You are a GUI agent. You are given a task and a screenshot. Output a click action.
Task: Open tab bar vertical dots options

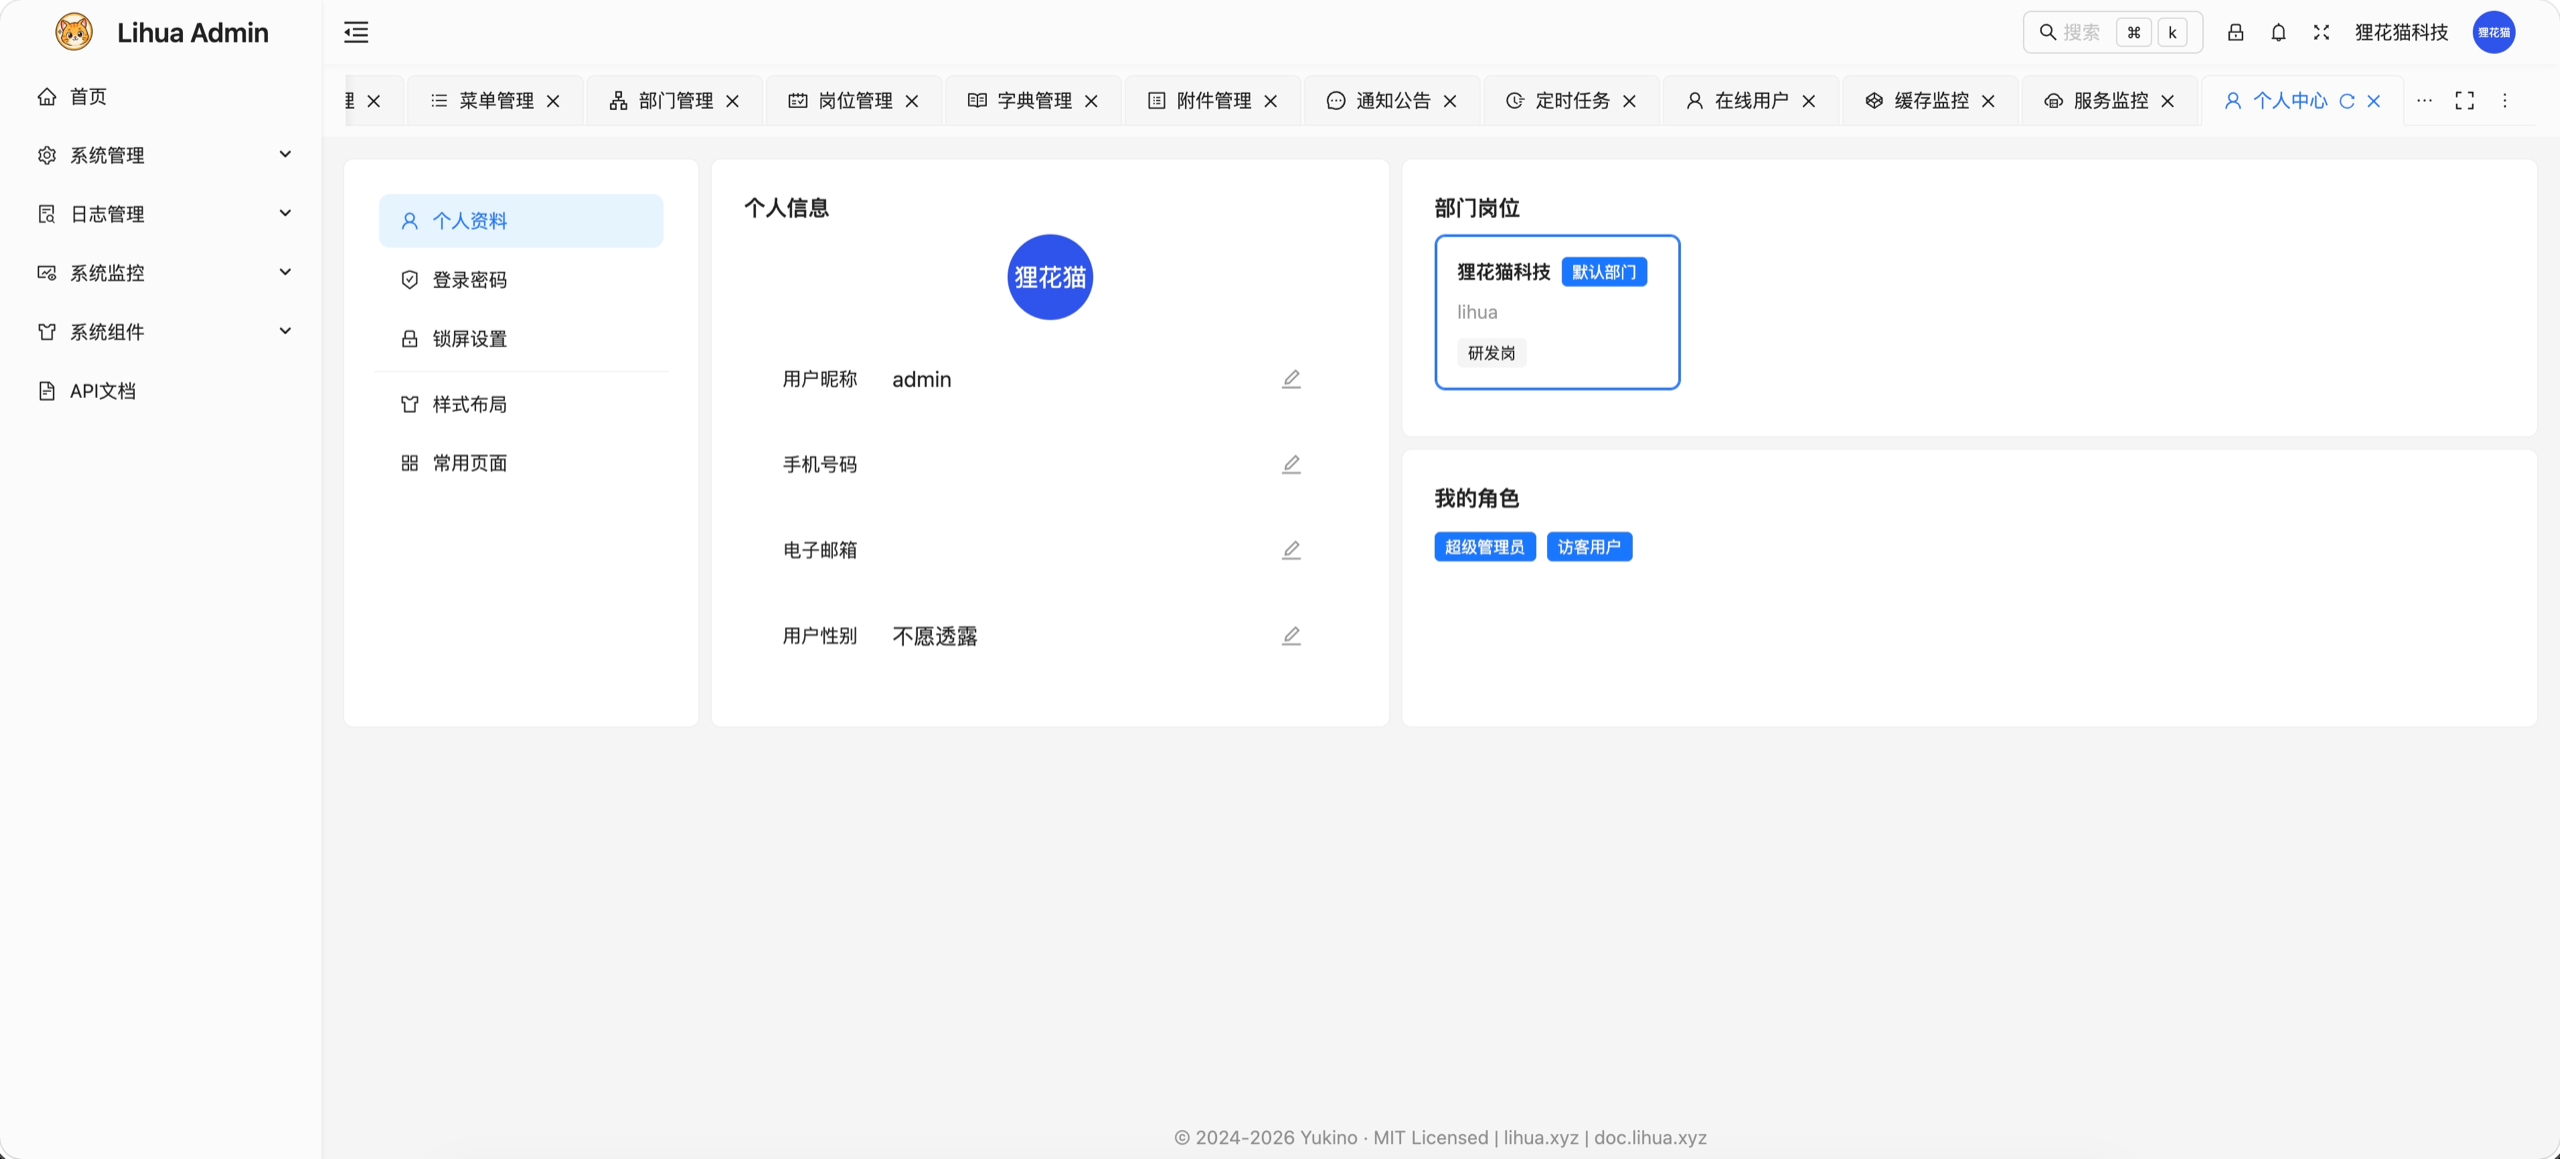click(x=2505, y=101)
